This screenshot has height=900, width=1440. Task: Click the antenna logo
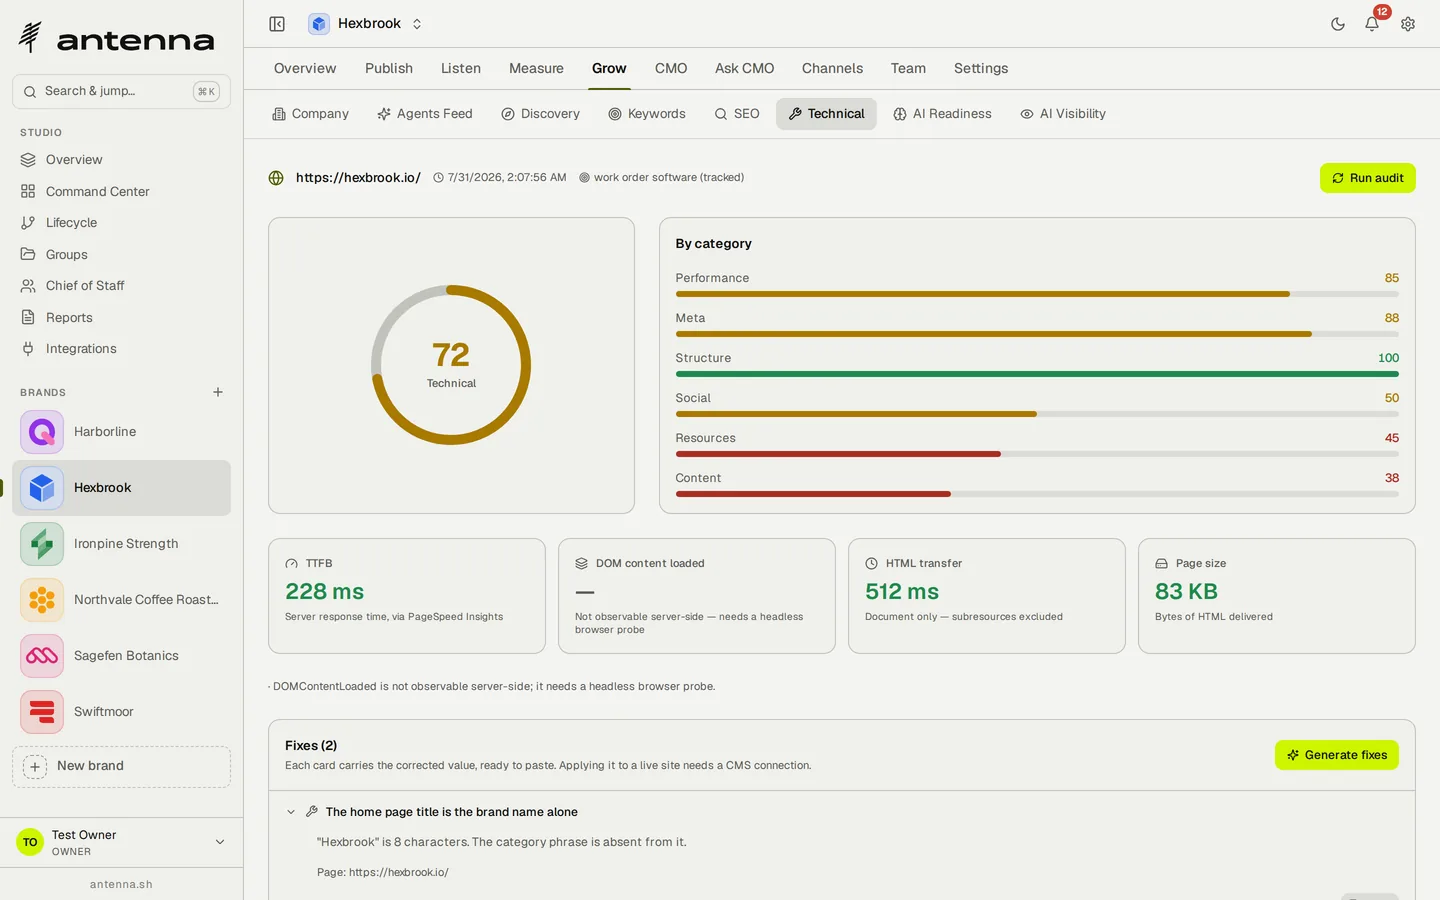pos(116,39)
